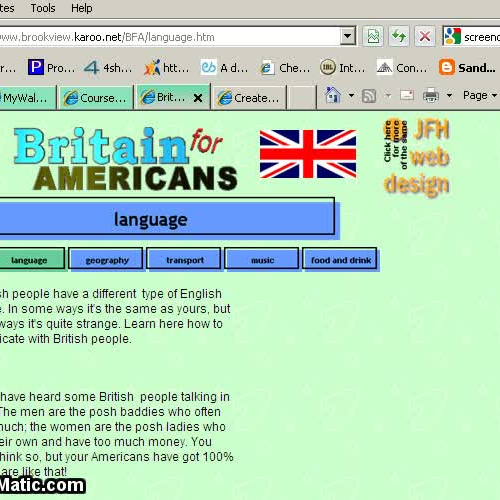Open a new blank tab
500x500 pixels.
pos(302,98)
